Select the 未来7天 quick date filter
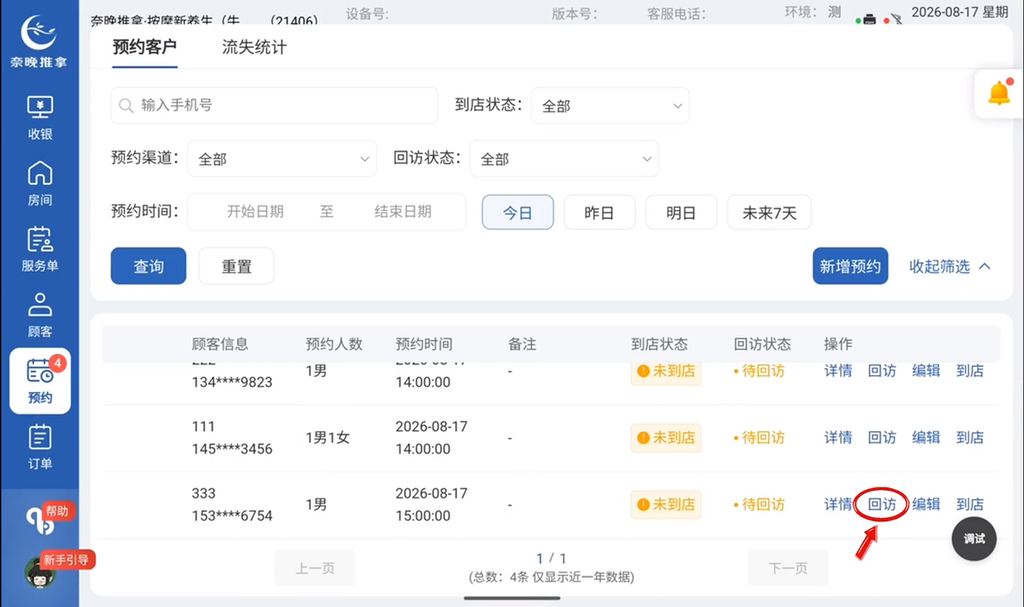Screen dimensions: 1024x607 pyautogui.click(x=769, y=212)
